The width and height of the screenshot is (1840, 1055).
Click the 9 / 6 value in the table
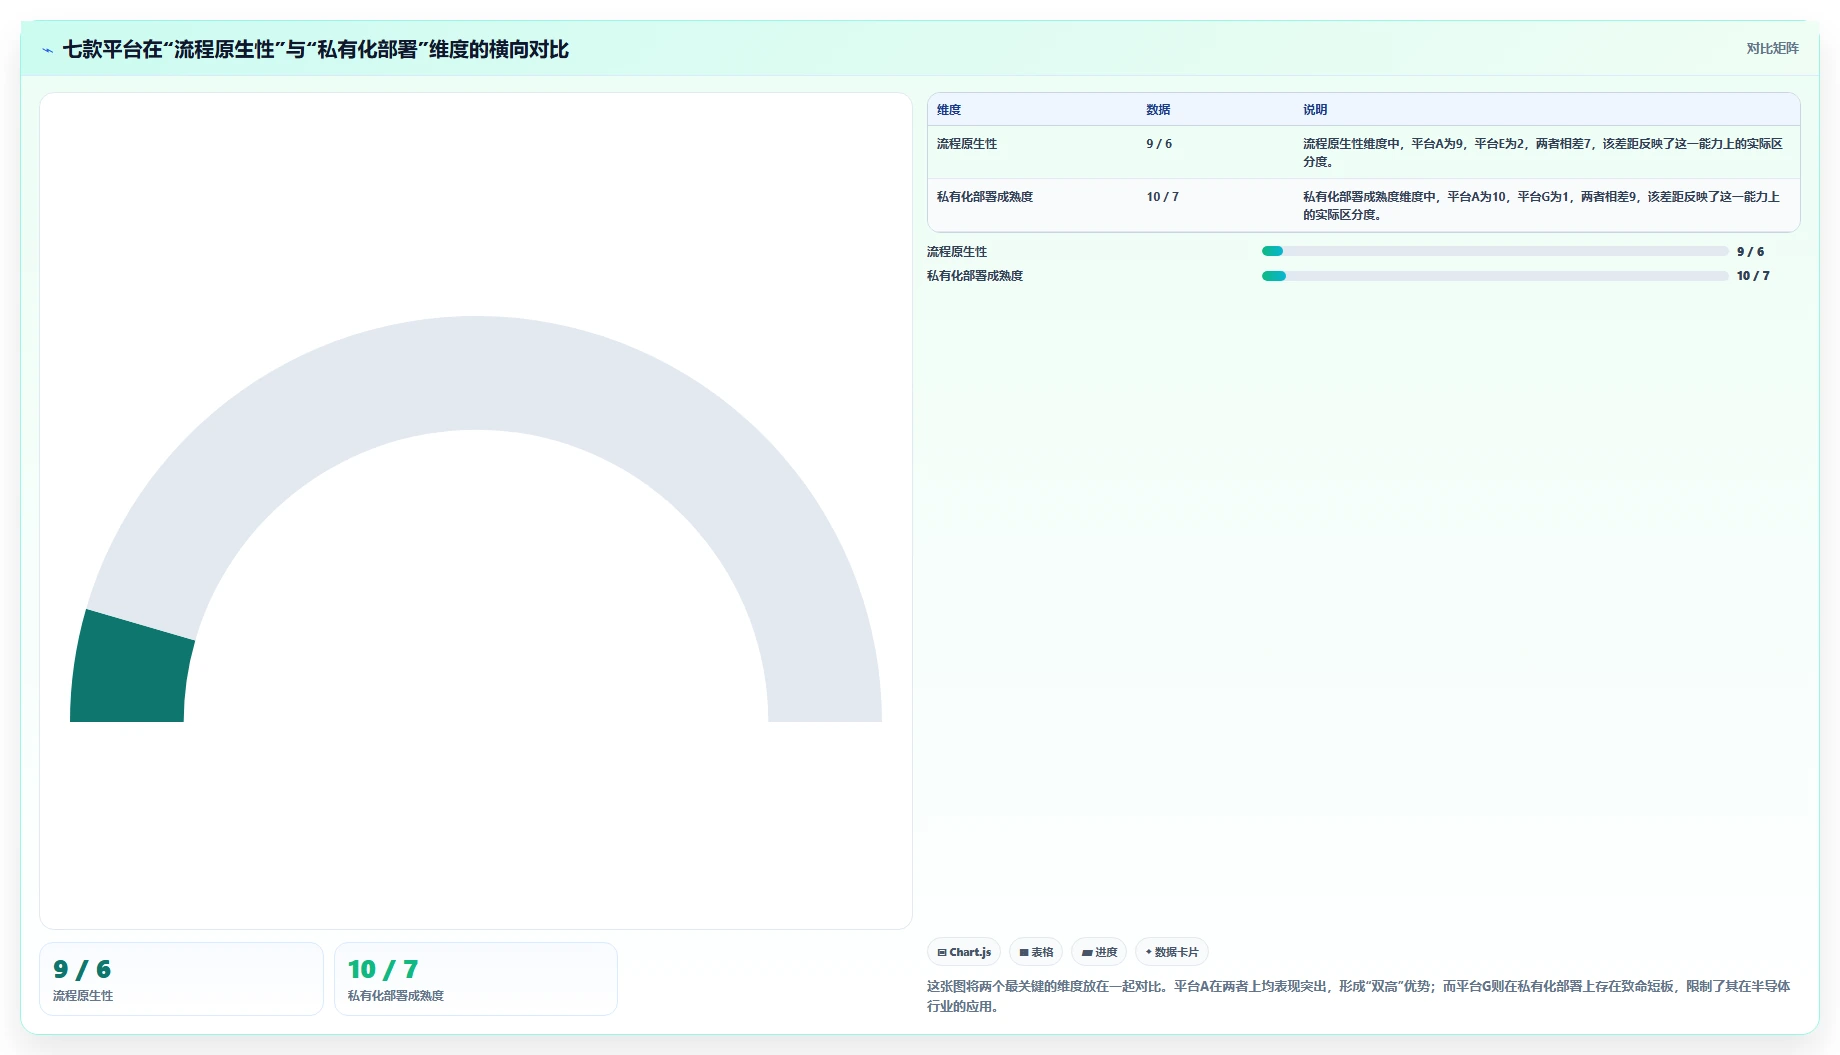1159,144
